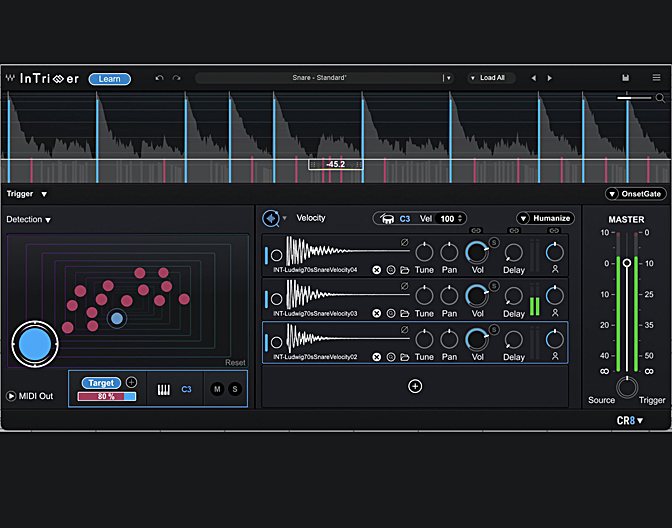Click the round icon beside SnareVelocity04 folder
Screen dimensions: 672x528
(390, 270)
